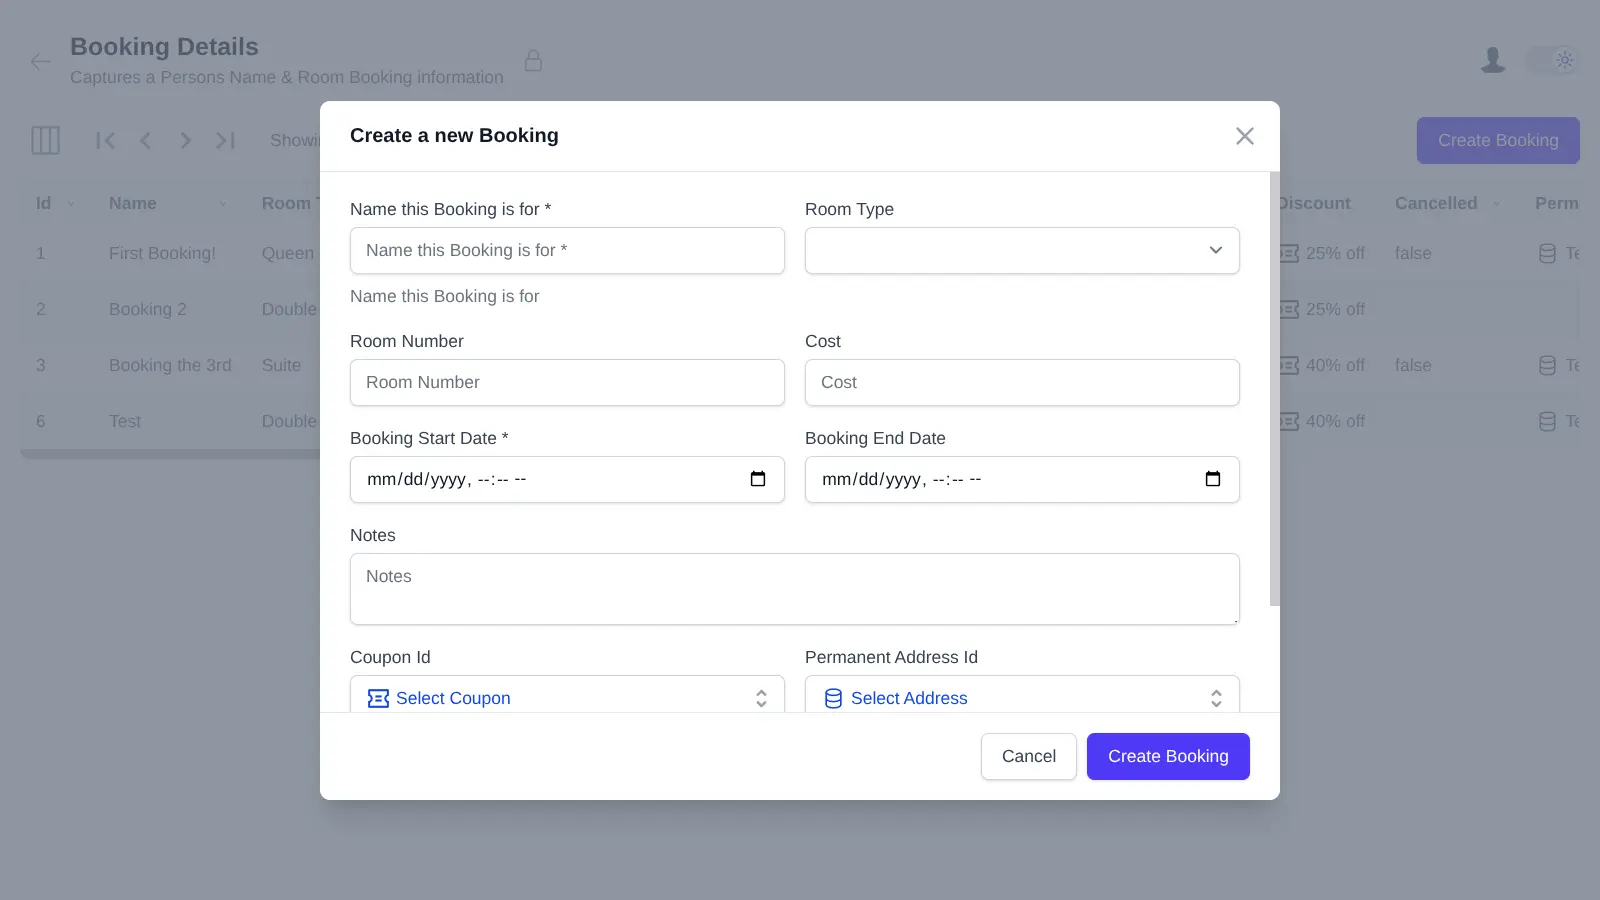Open the Room Type dropdown
The width and height of the screenshot is (1600, 900).
(x=1022, y=250)
